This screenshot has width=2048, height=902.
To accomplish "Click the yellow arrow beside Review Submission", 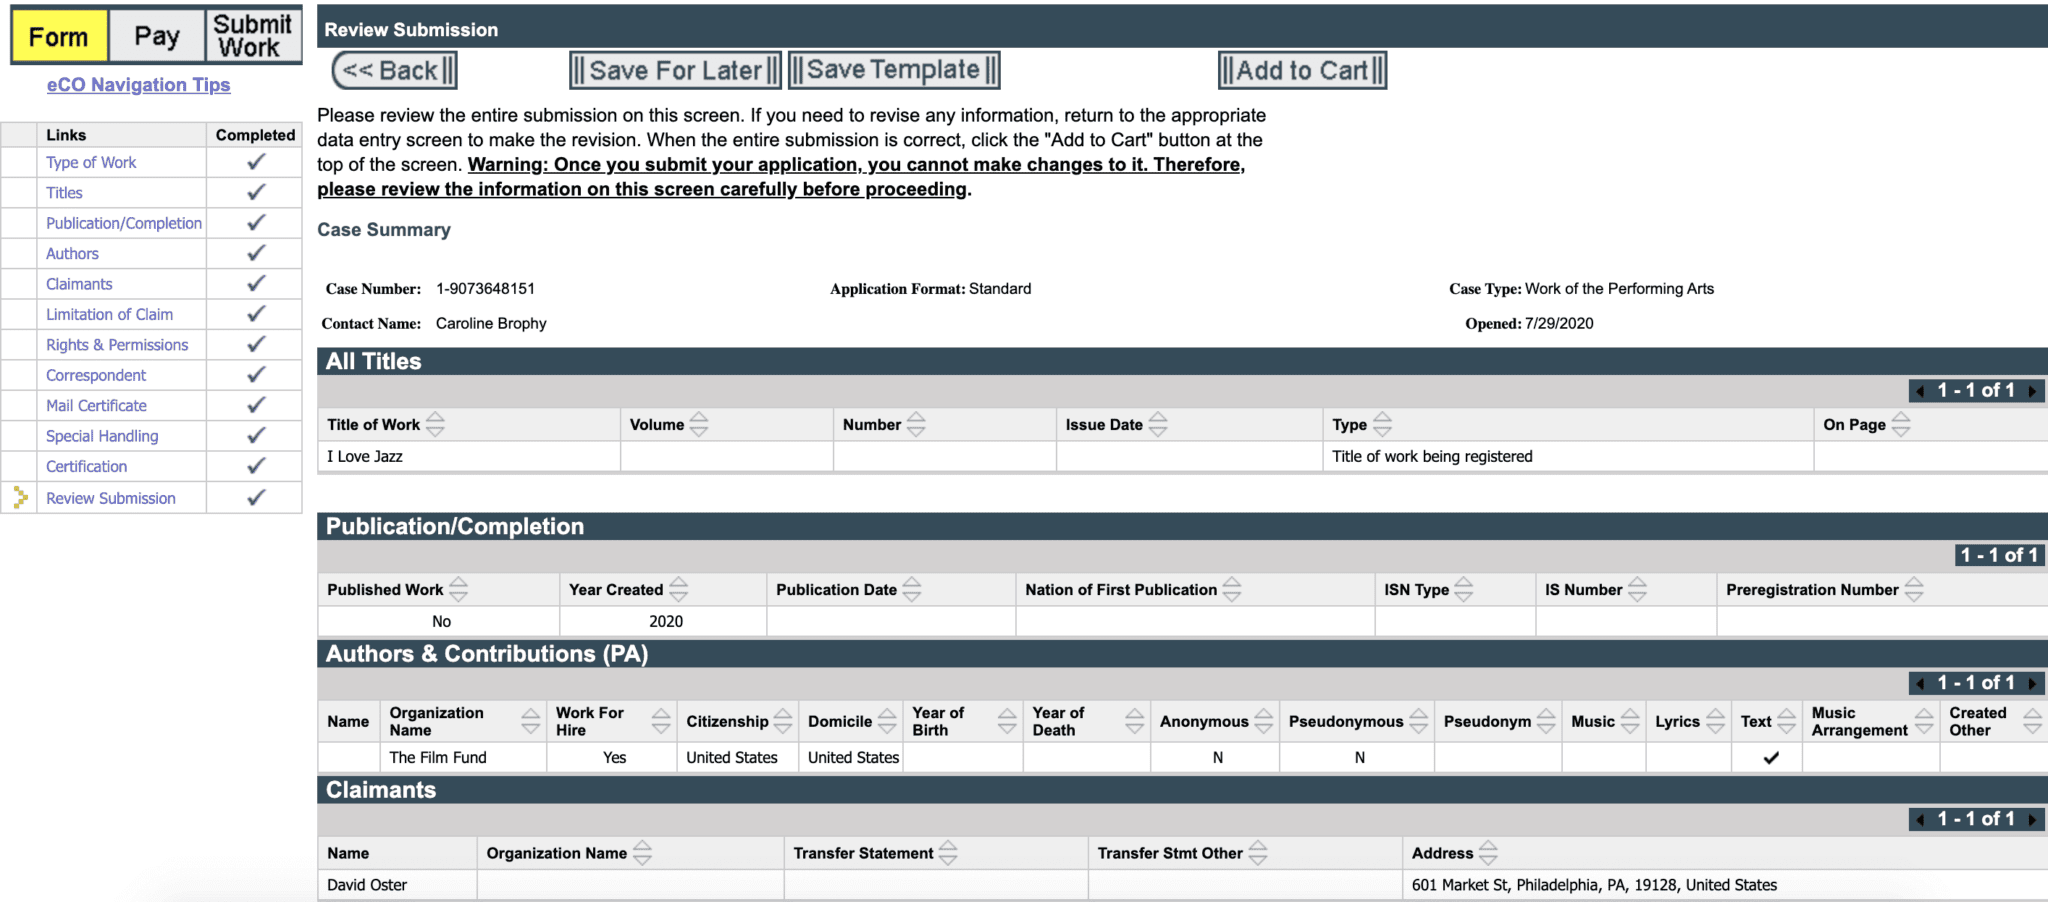I will [19, 497].
